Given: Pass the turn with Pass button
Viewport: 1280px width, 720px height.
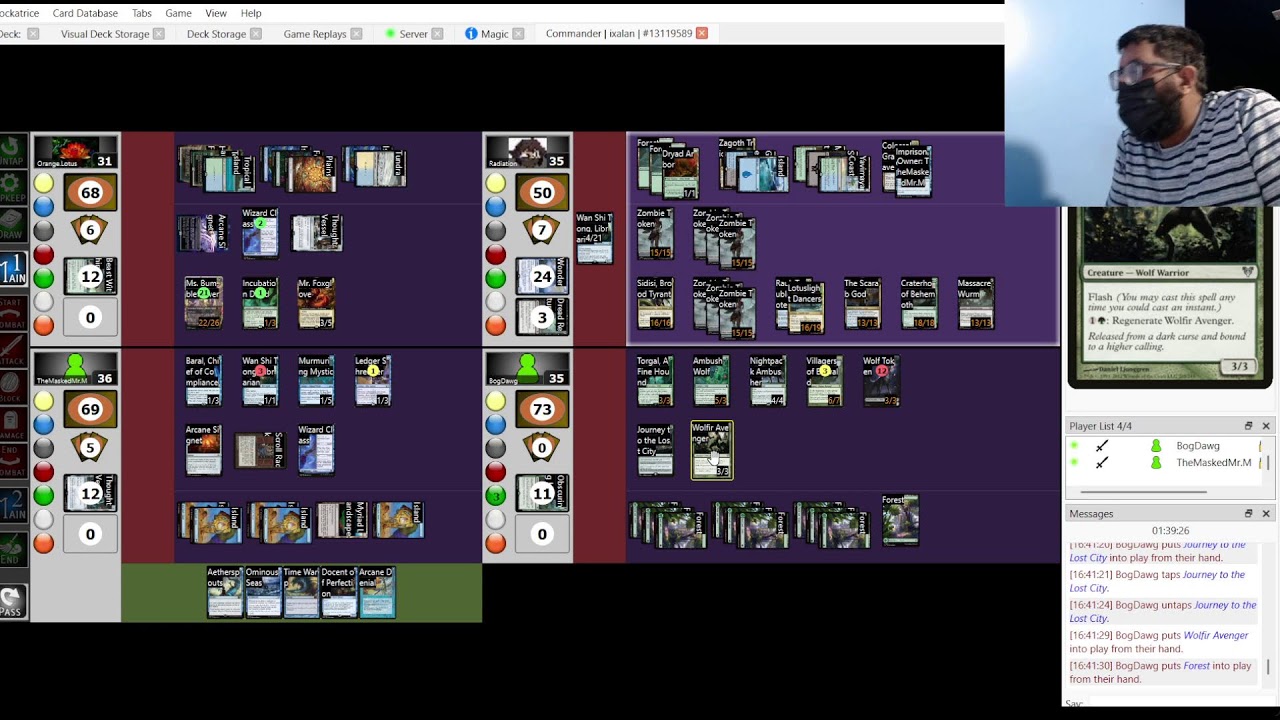Looking at the screenshot, I should (x=12, y=600).
